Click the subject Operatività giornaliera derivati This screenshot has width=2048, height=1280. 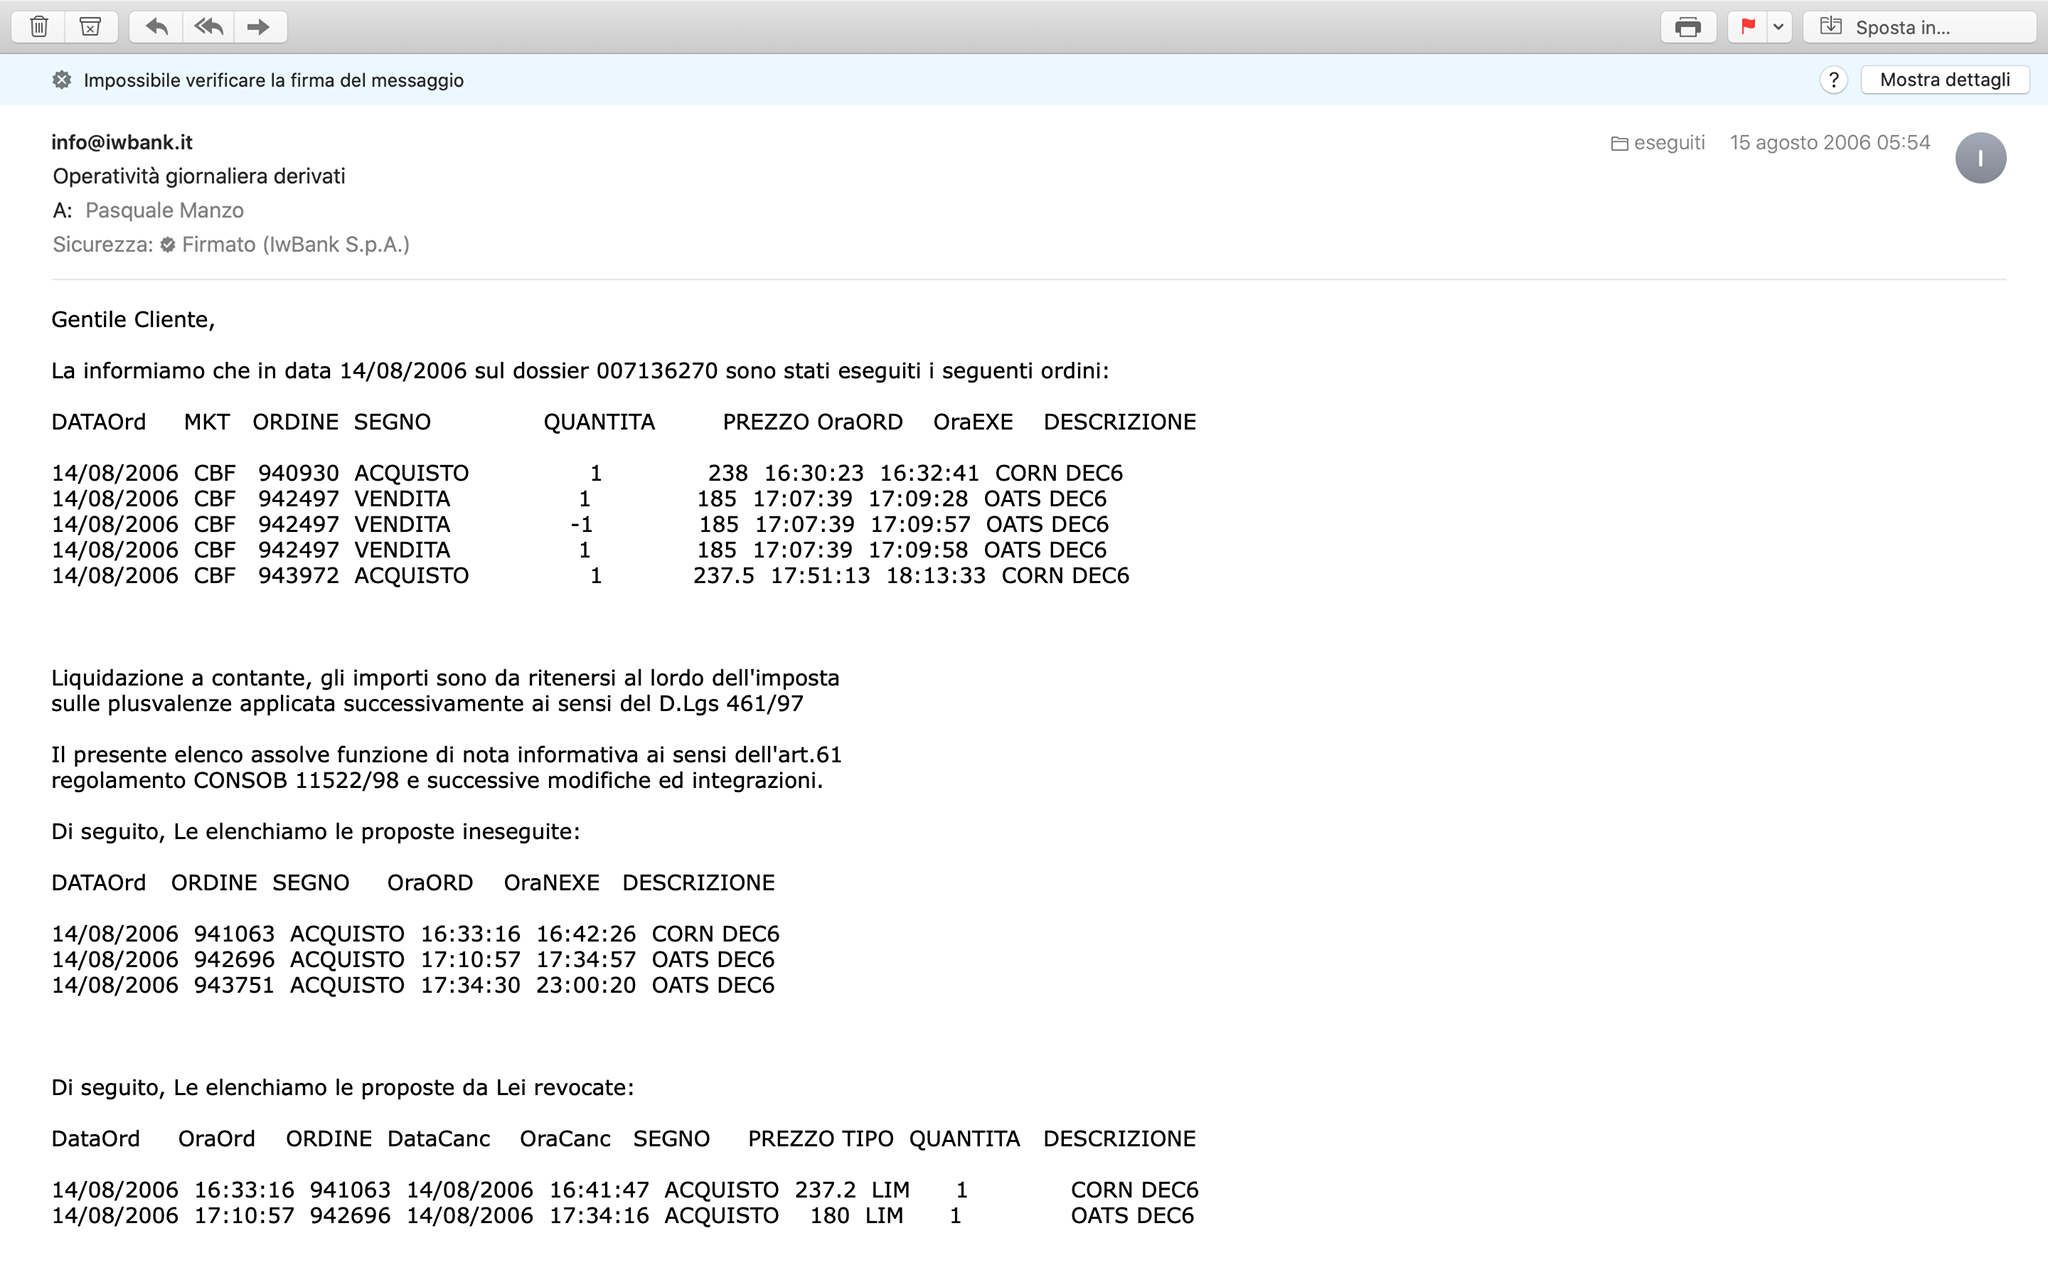pyautogui.click(x=199, y=176)
